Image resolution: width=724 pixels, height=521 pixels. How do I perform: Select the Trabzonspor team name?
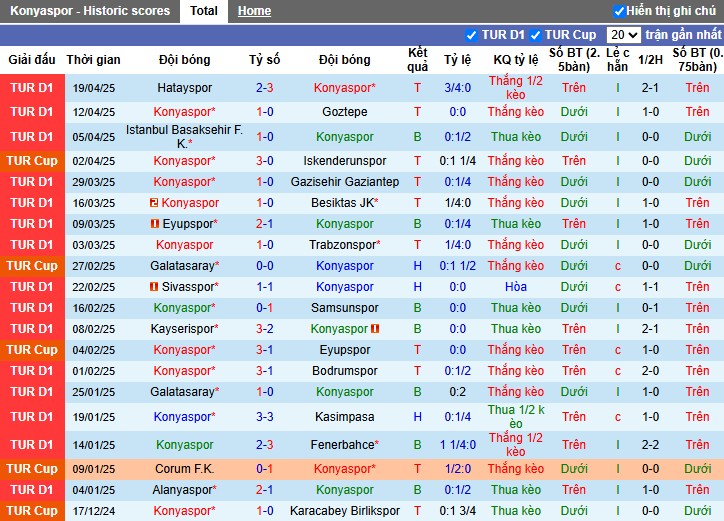click(342, 245)
